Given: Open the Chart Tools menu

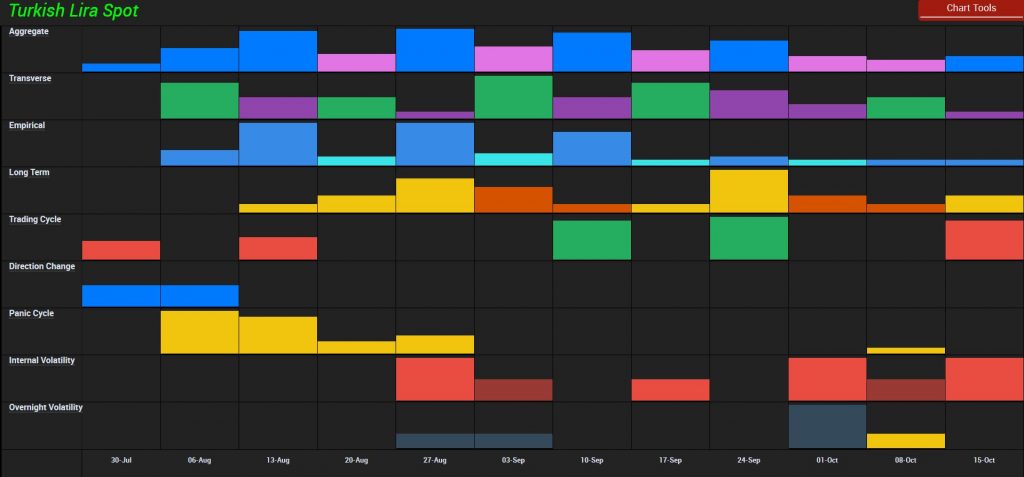Looking at the screenshot, I should pos(970,9).
